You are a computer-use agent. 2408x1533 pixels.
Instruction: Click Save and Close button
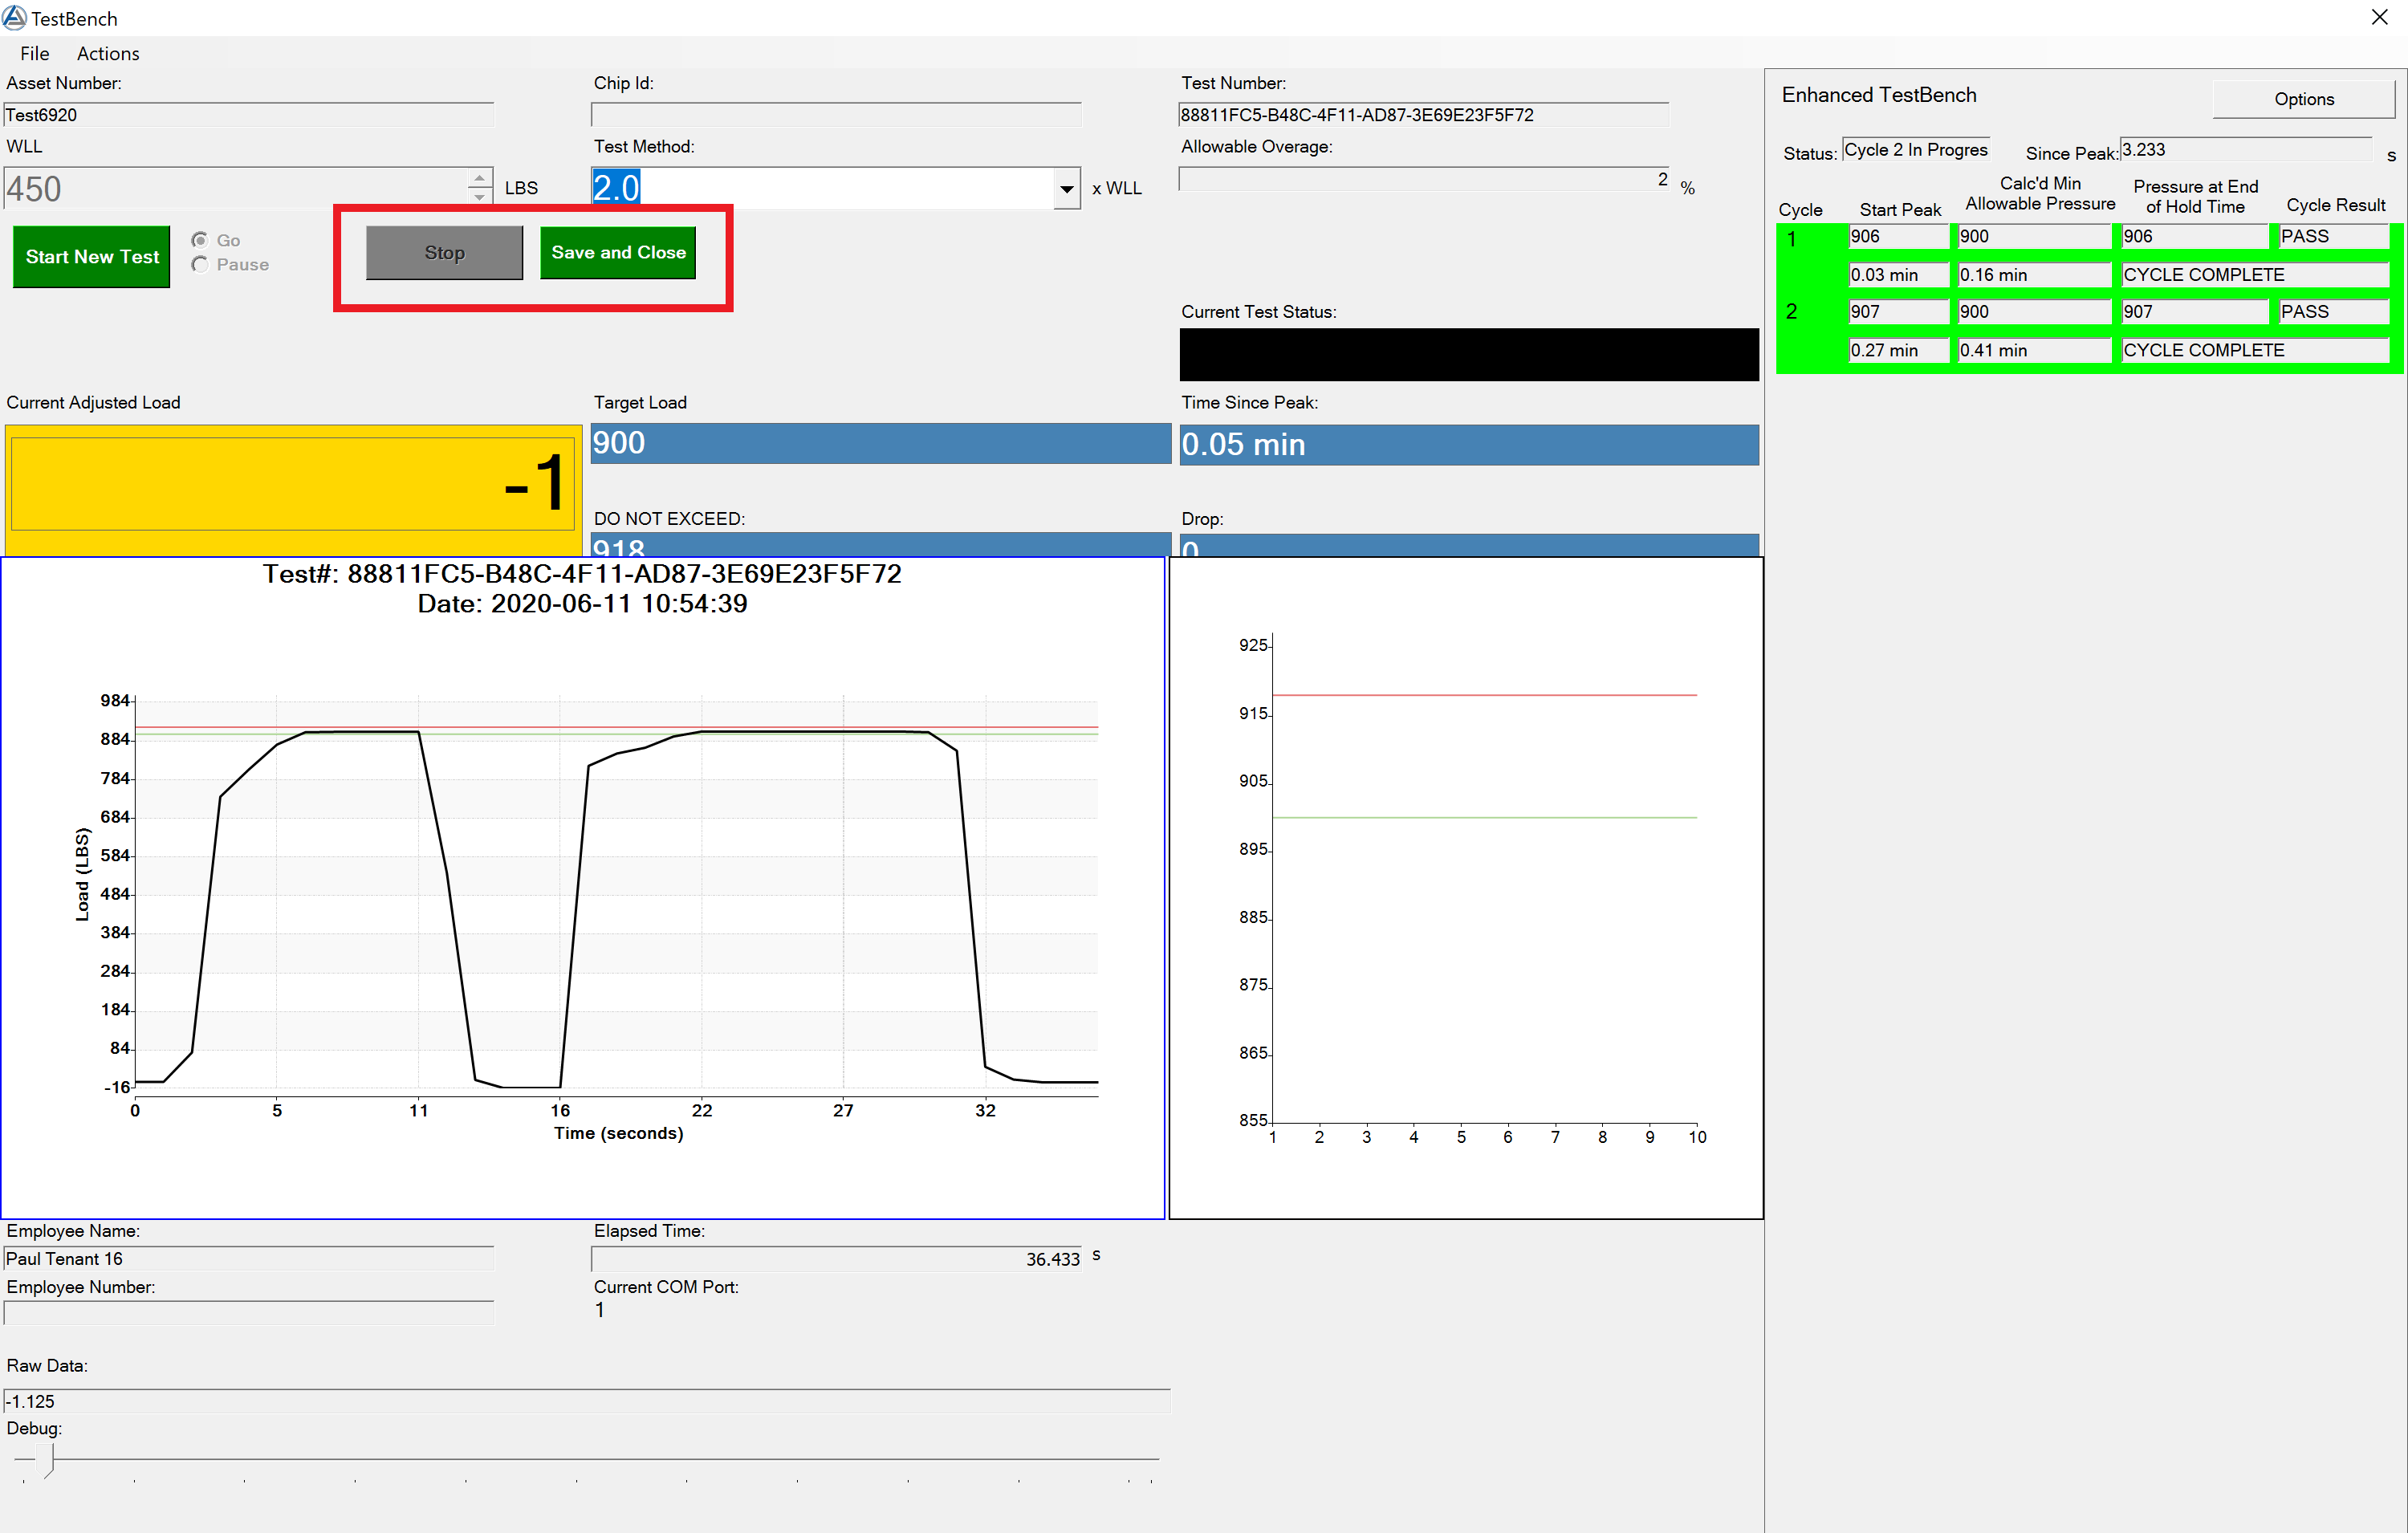pos(618,252)
